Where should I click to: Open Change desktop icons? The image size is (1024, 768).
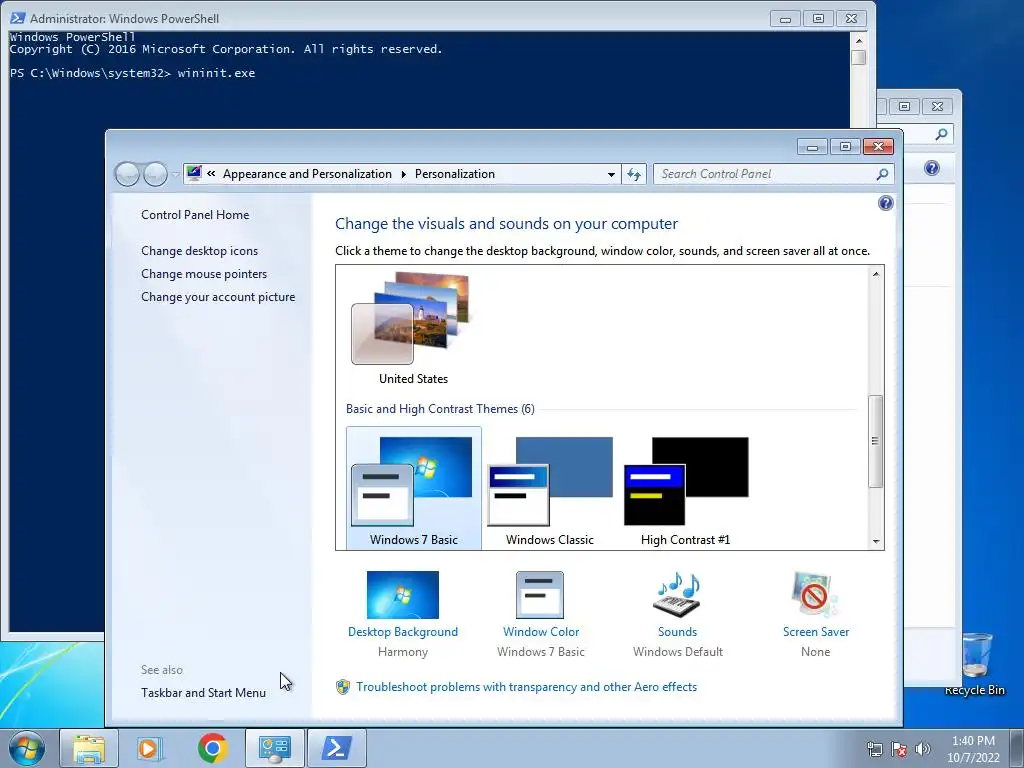tap(199, 251)
